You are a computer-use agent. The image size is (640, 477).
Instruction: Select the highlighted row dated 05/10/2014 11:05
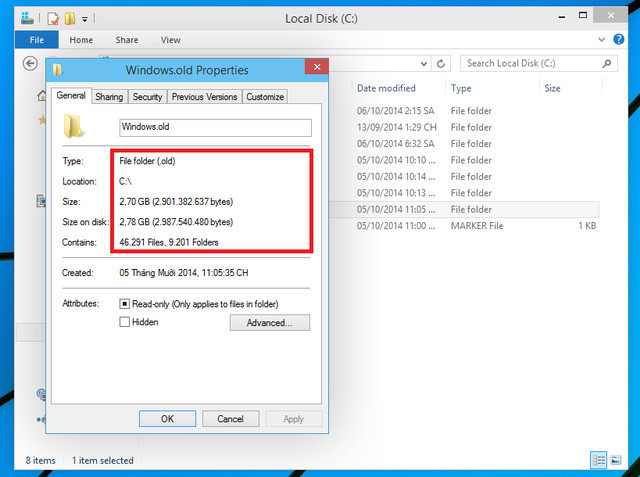pos(464,209)
